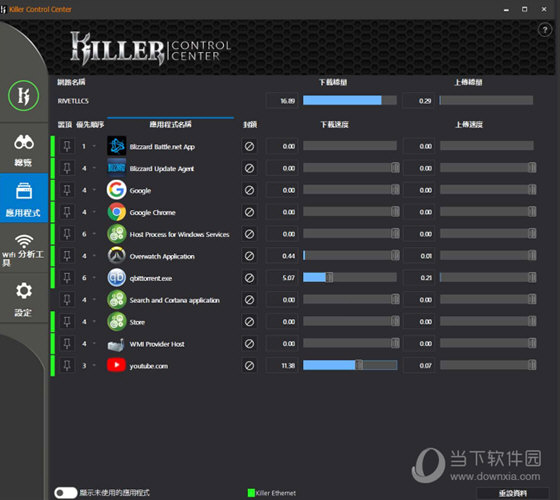Select the Google Chrome app icon
Viewport: 560px width, 500px height.
[116, 212]
